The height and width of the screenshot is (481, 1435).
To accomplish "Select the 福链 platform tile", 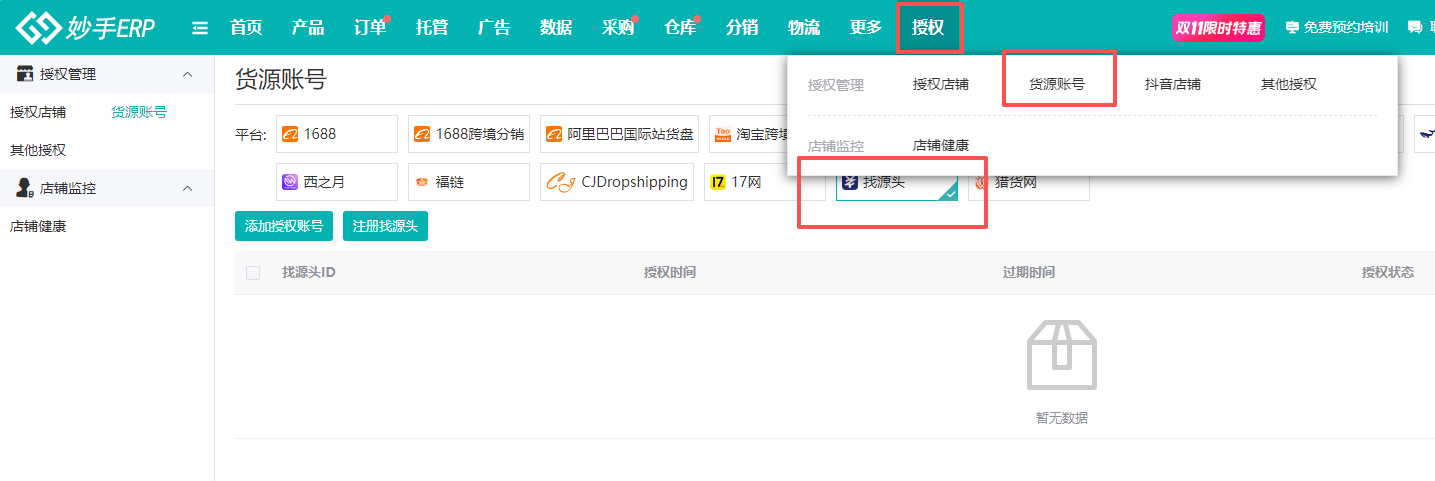I will (x=469, y=182).
